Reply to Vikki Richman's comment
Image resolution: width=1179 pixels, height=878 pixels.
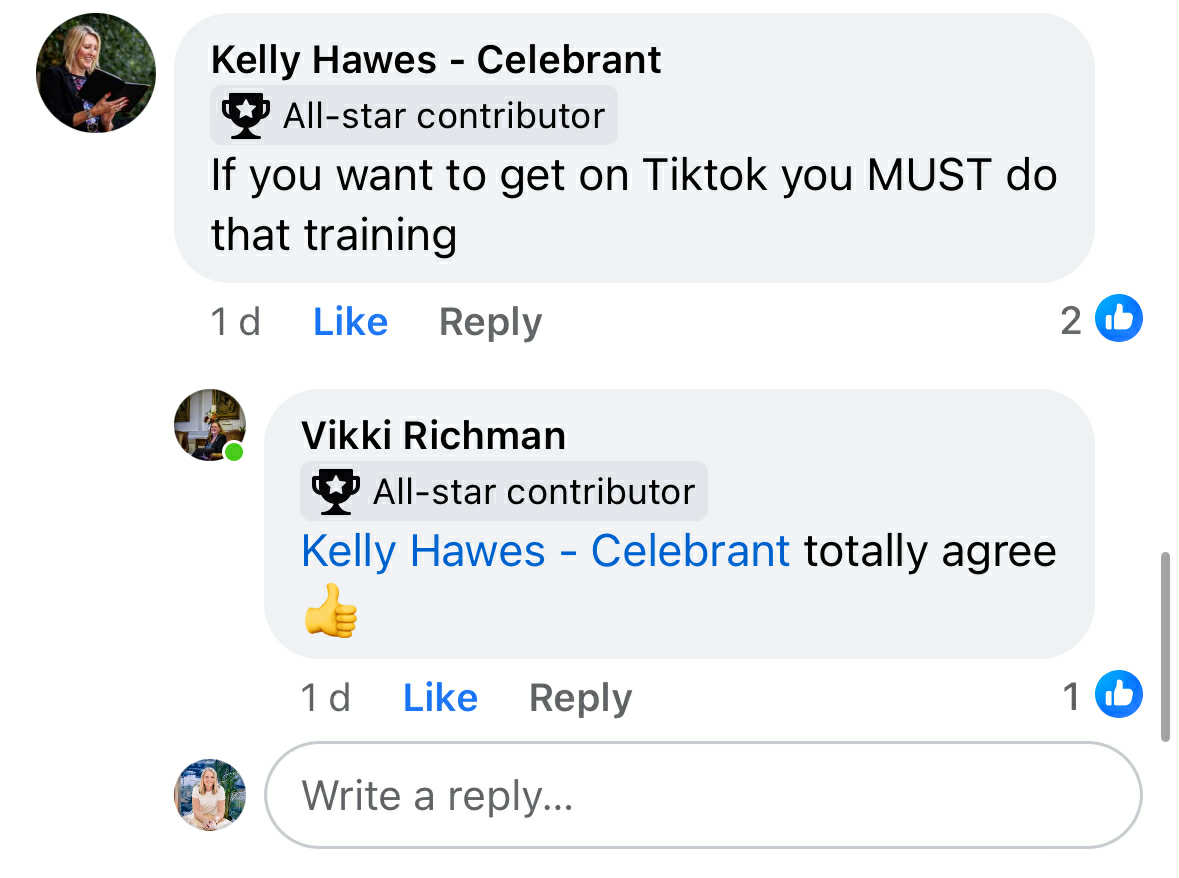(x=580, y=698)
